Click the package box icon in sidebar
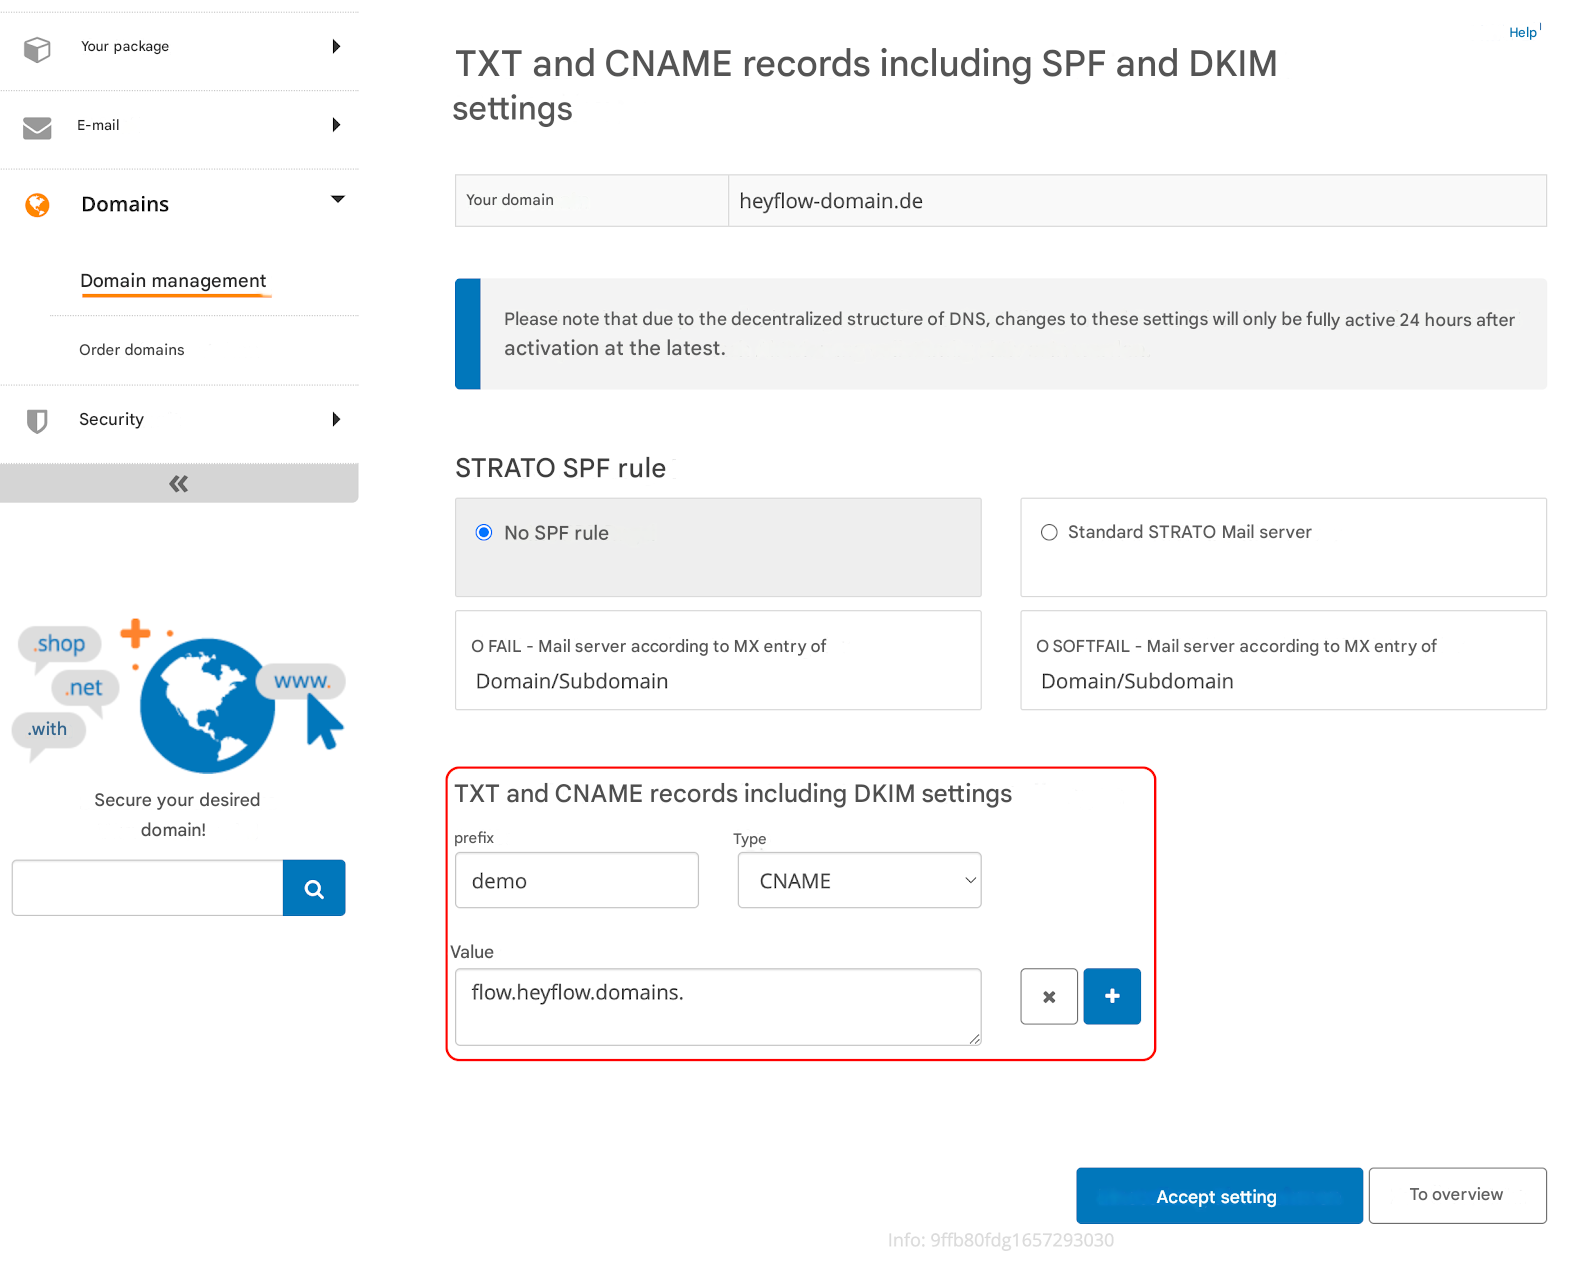The image size is (1573, 1269). (x=37, y=48)
